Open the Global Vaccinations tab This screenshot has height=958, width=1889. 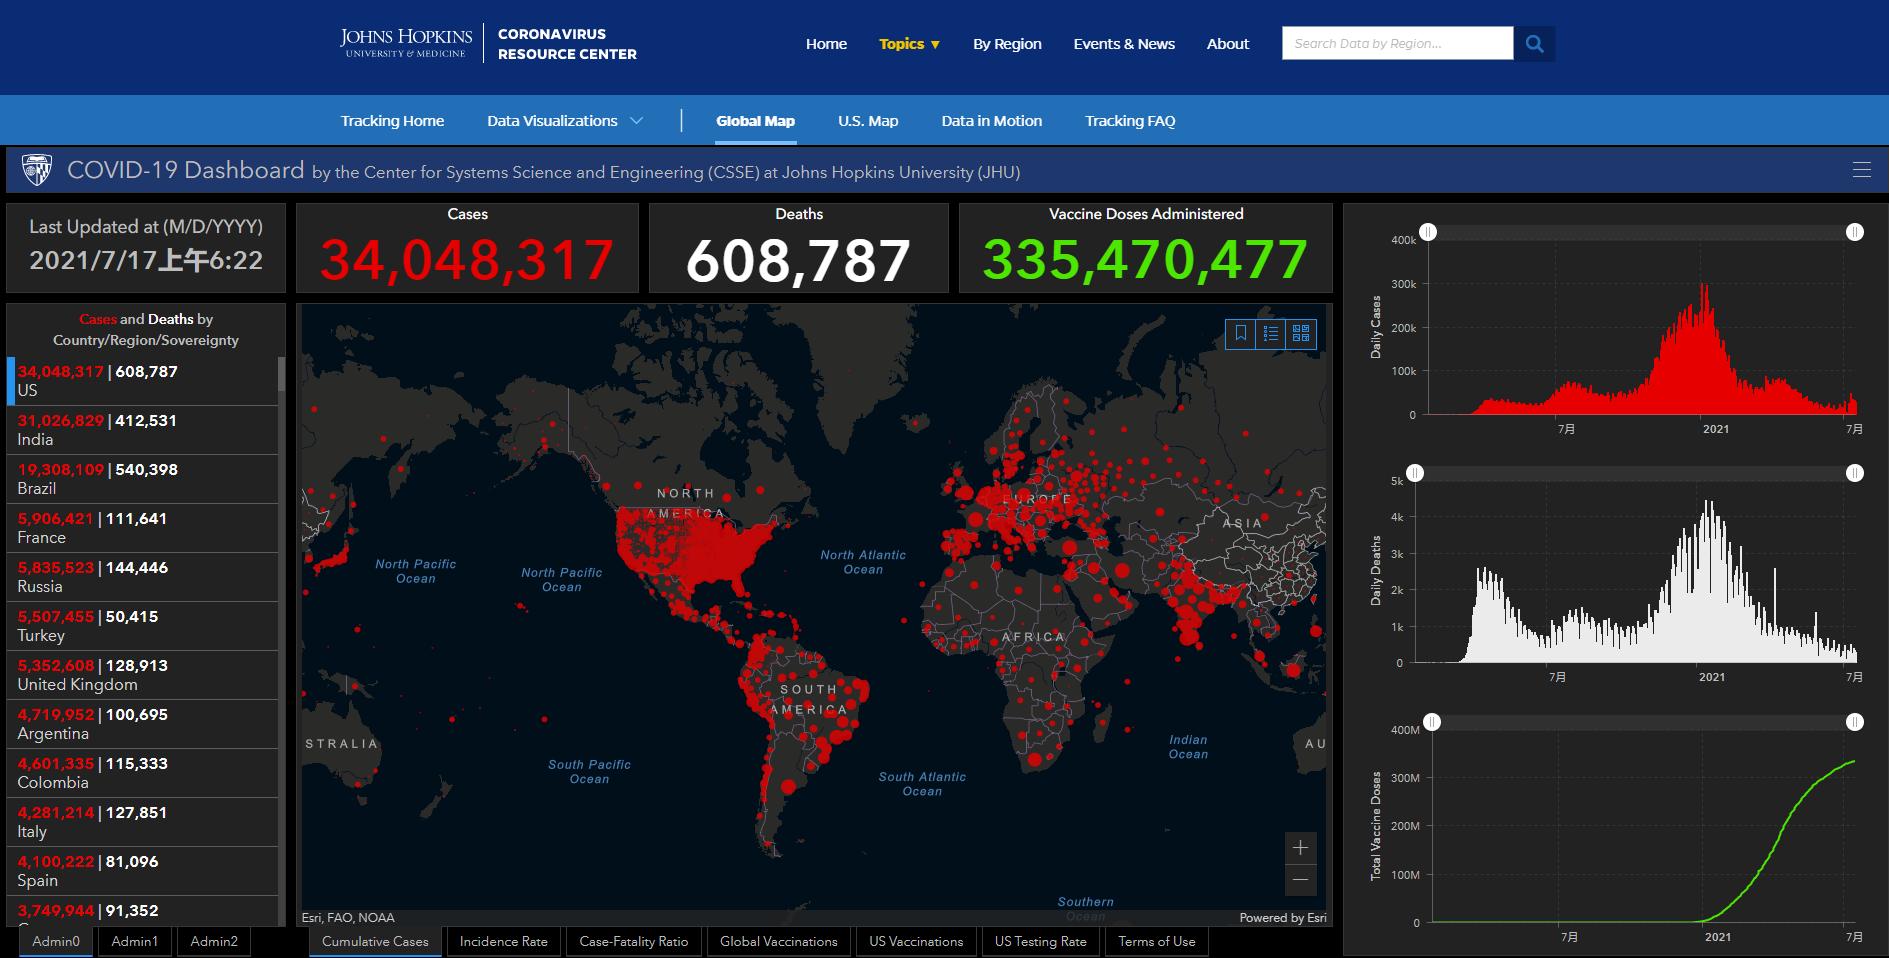pyautogui.click(x=779, y=942)
